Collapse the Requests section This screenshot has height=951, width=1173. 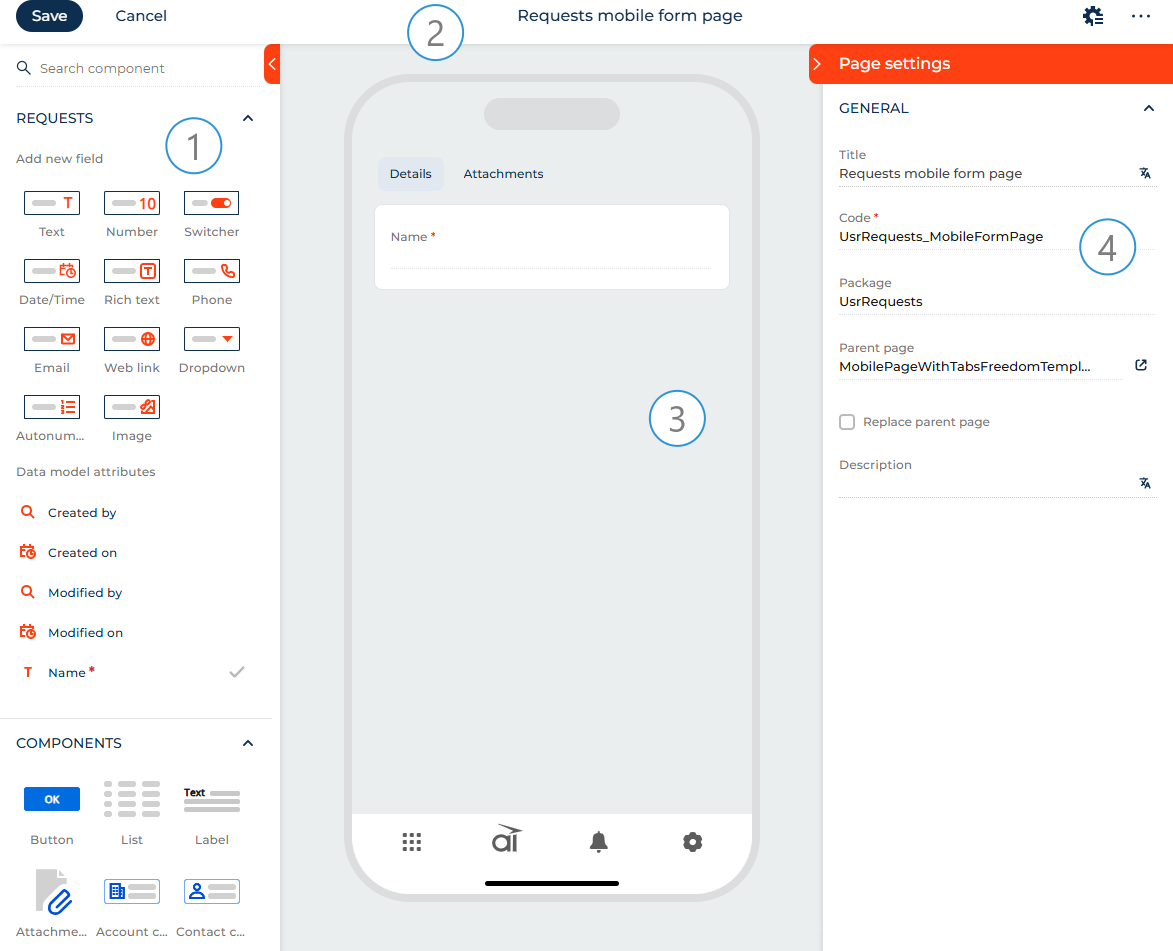coord(249,118)
